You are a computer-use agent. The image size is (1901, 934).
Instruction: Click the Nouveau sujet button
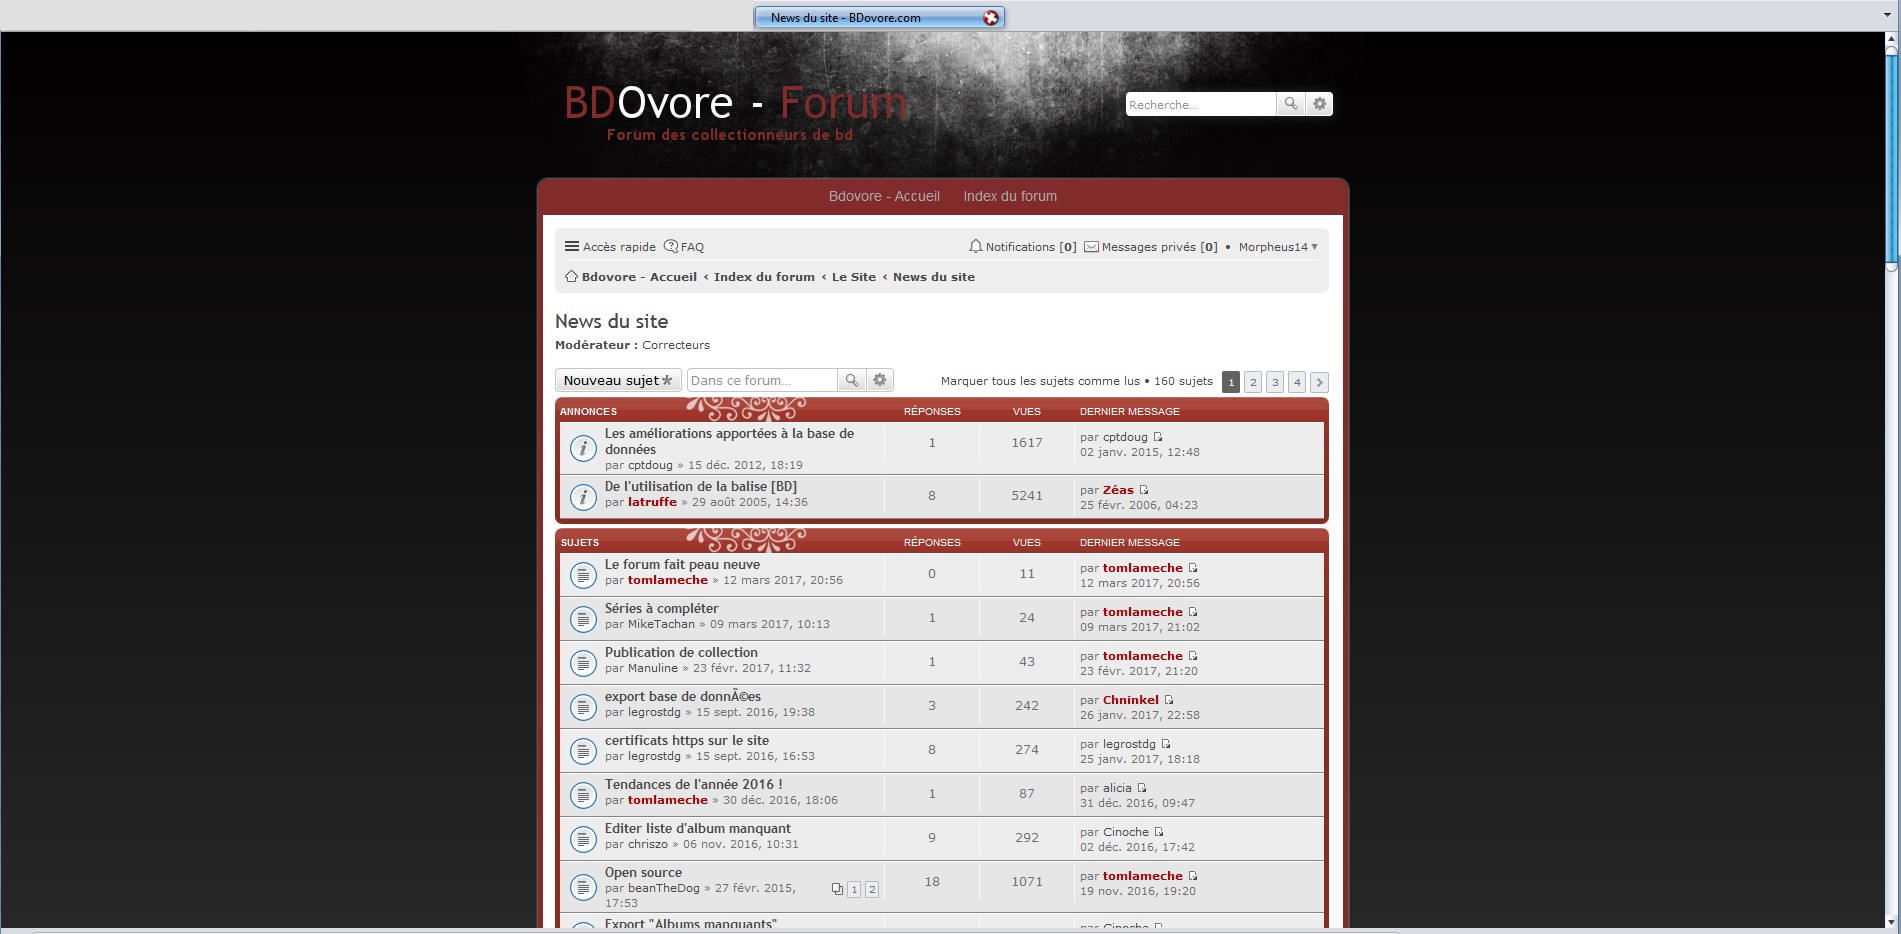click(618, 380)
